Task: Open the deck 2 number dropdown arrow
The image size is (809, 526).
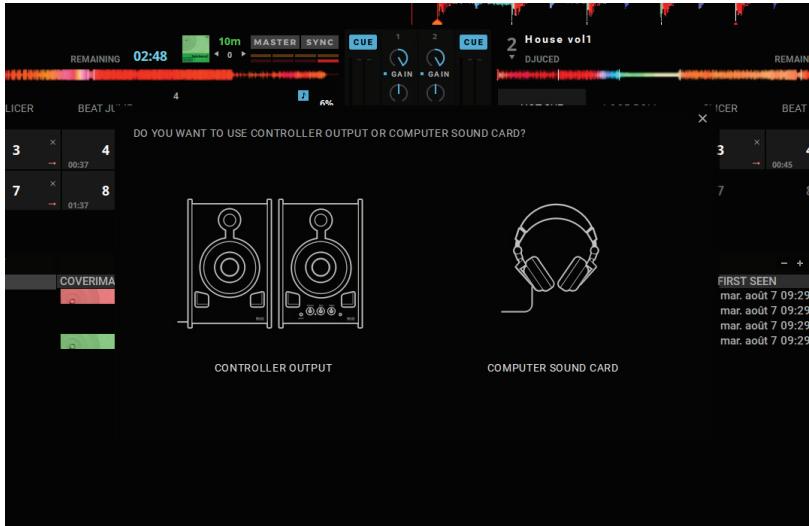Action: (511, 57)
